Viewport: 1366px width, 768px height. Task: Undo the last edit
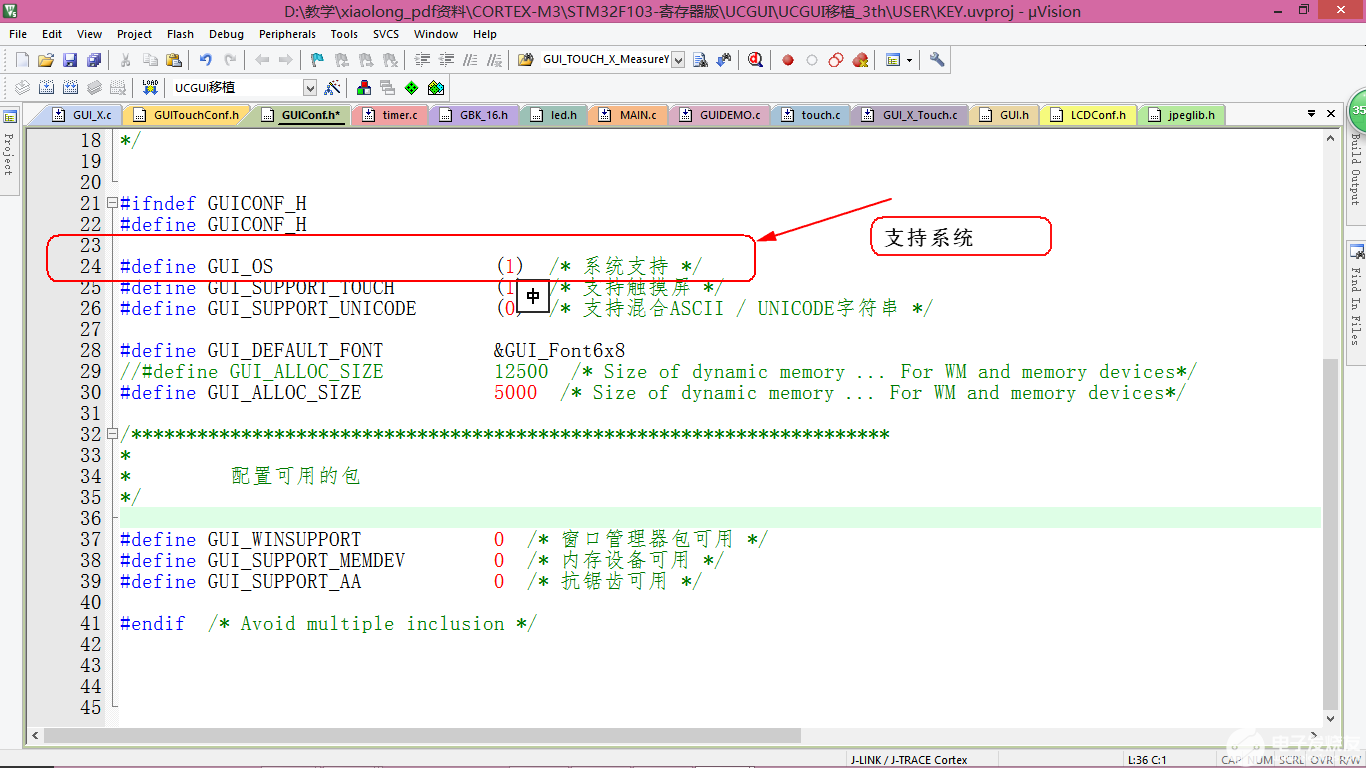206,60
